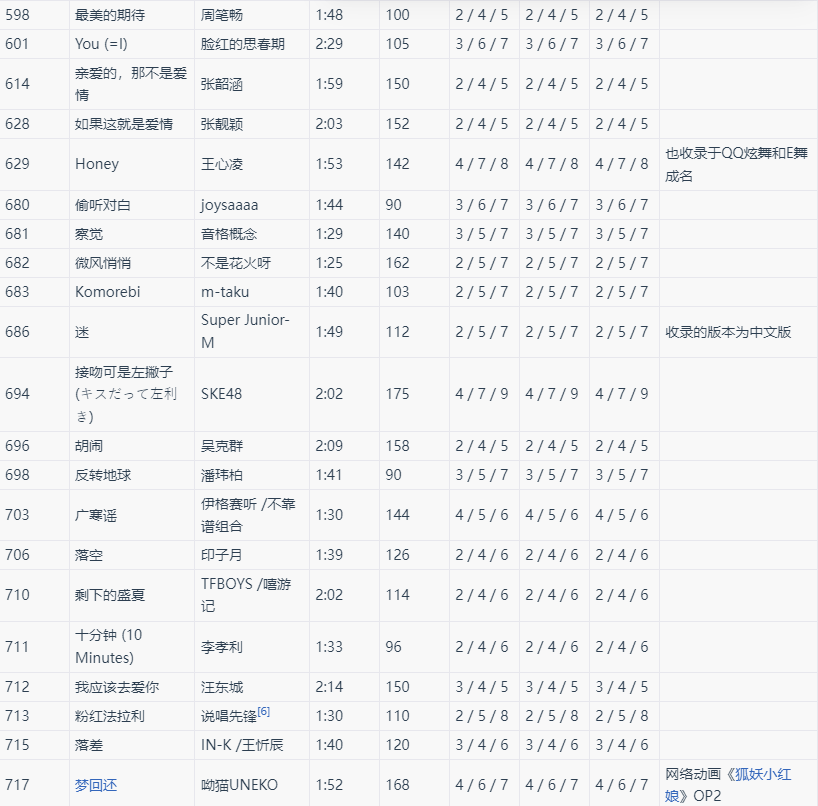
Task: Click BPM 96 in the 李孝利 row
Action: (x=393, y=647)
